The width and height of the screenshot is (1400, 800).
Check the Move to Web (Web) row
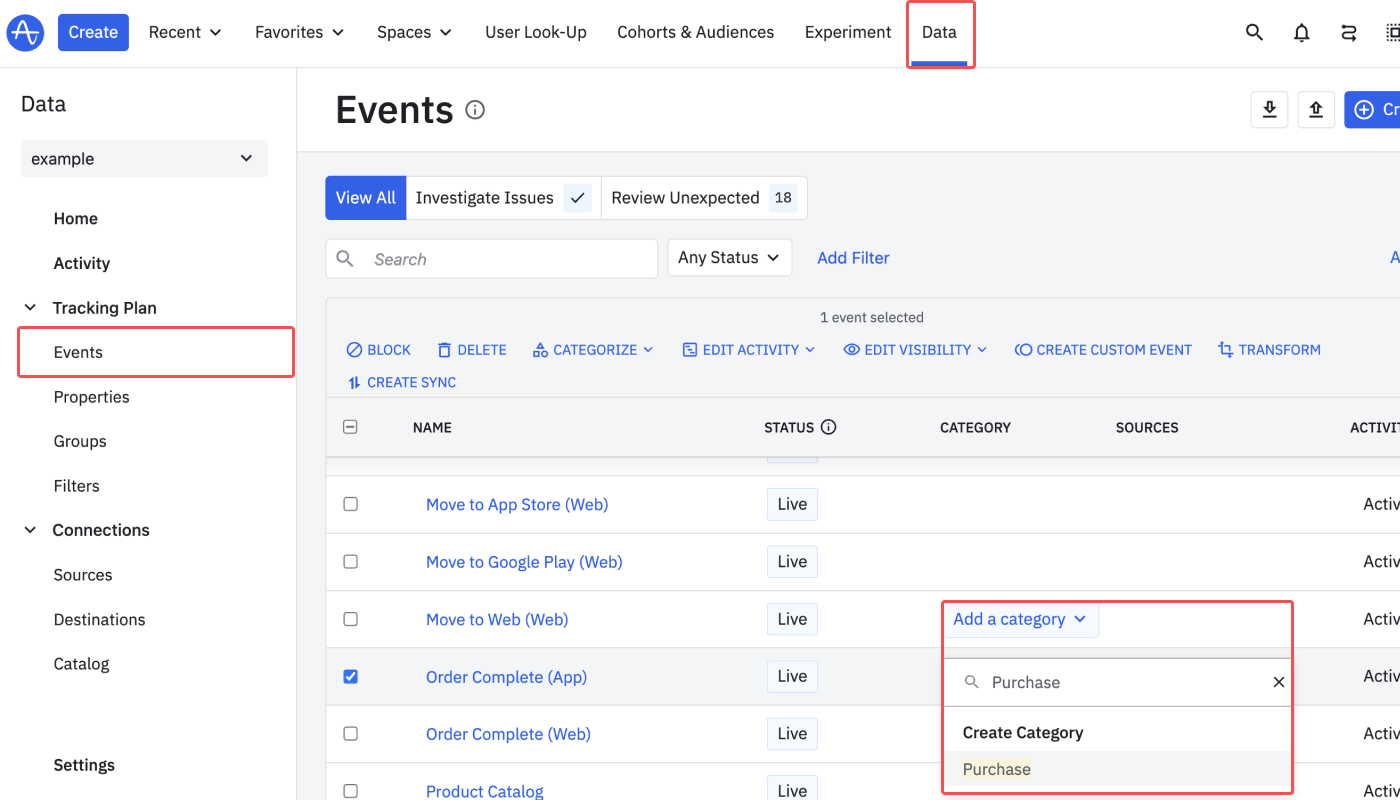pyautogui.click(x=350, y=619)
